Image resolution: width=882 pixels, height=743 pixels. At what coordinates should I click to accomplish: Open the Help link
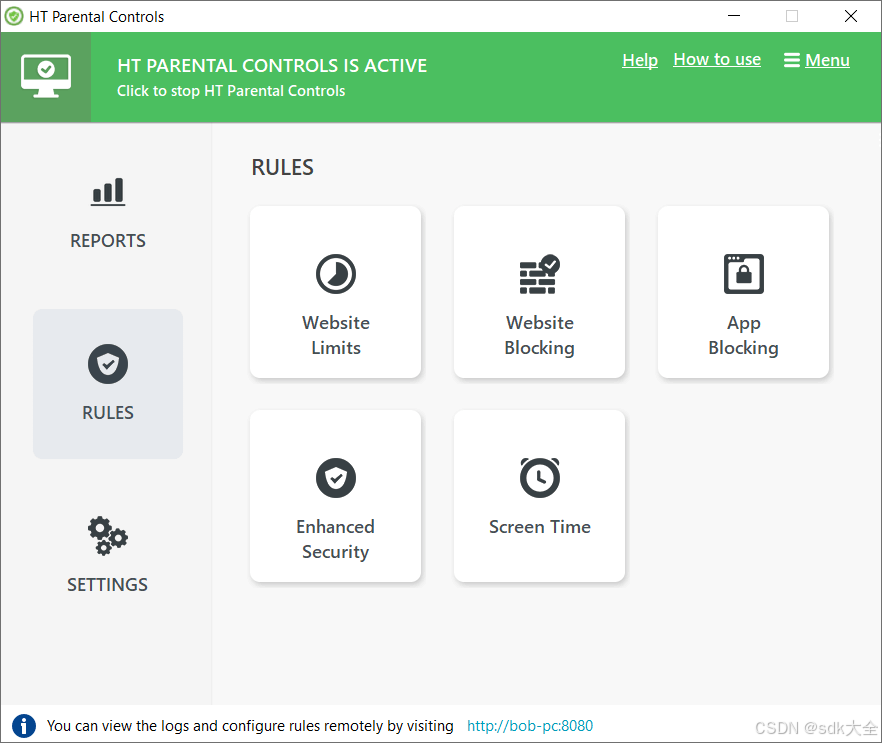pos(640,60)
